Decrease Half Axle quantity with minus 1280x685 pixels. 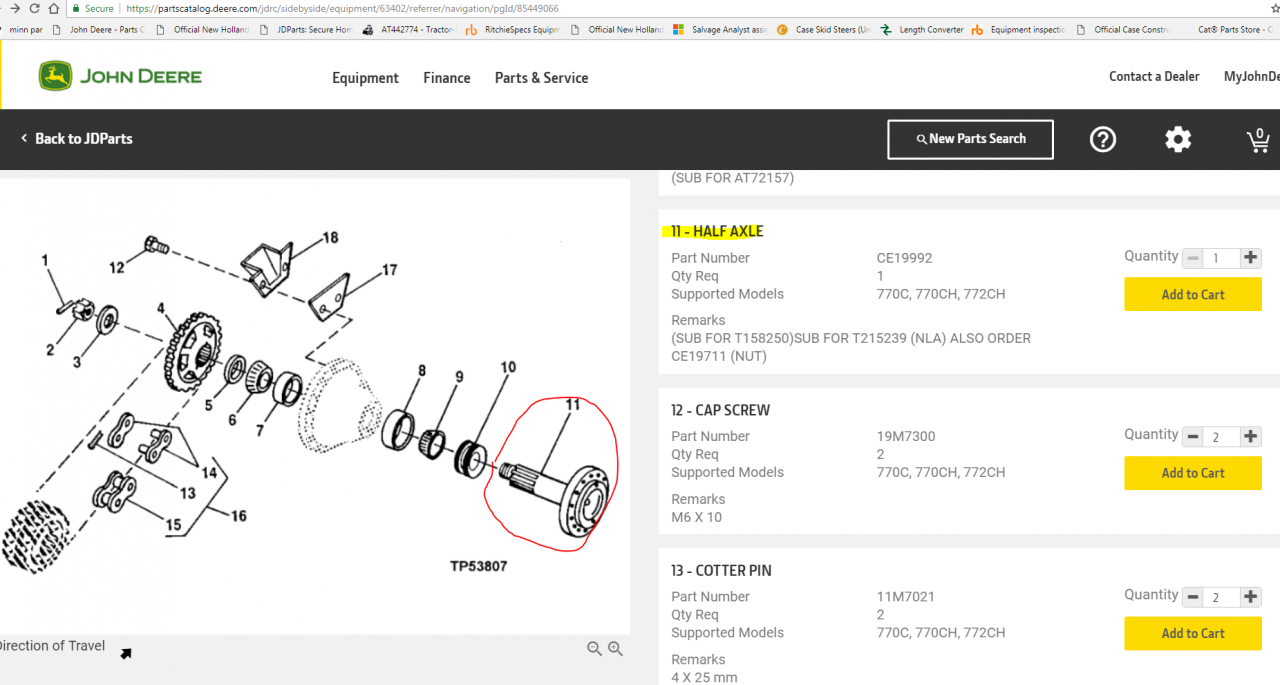coord(1192,258)
